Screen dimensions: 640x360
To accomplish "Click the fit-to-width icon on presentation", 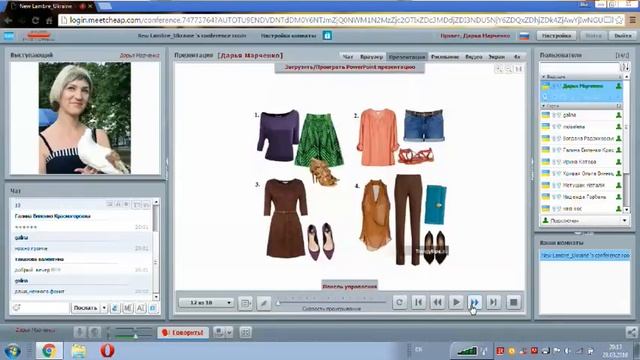I will tap(518, 69).
